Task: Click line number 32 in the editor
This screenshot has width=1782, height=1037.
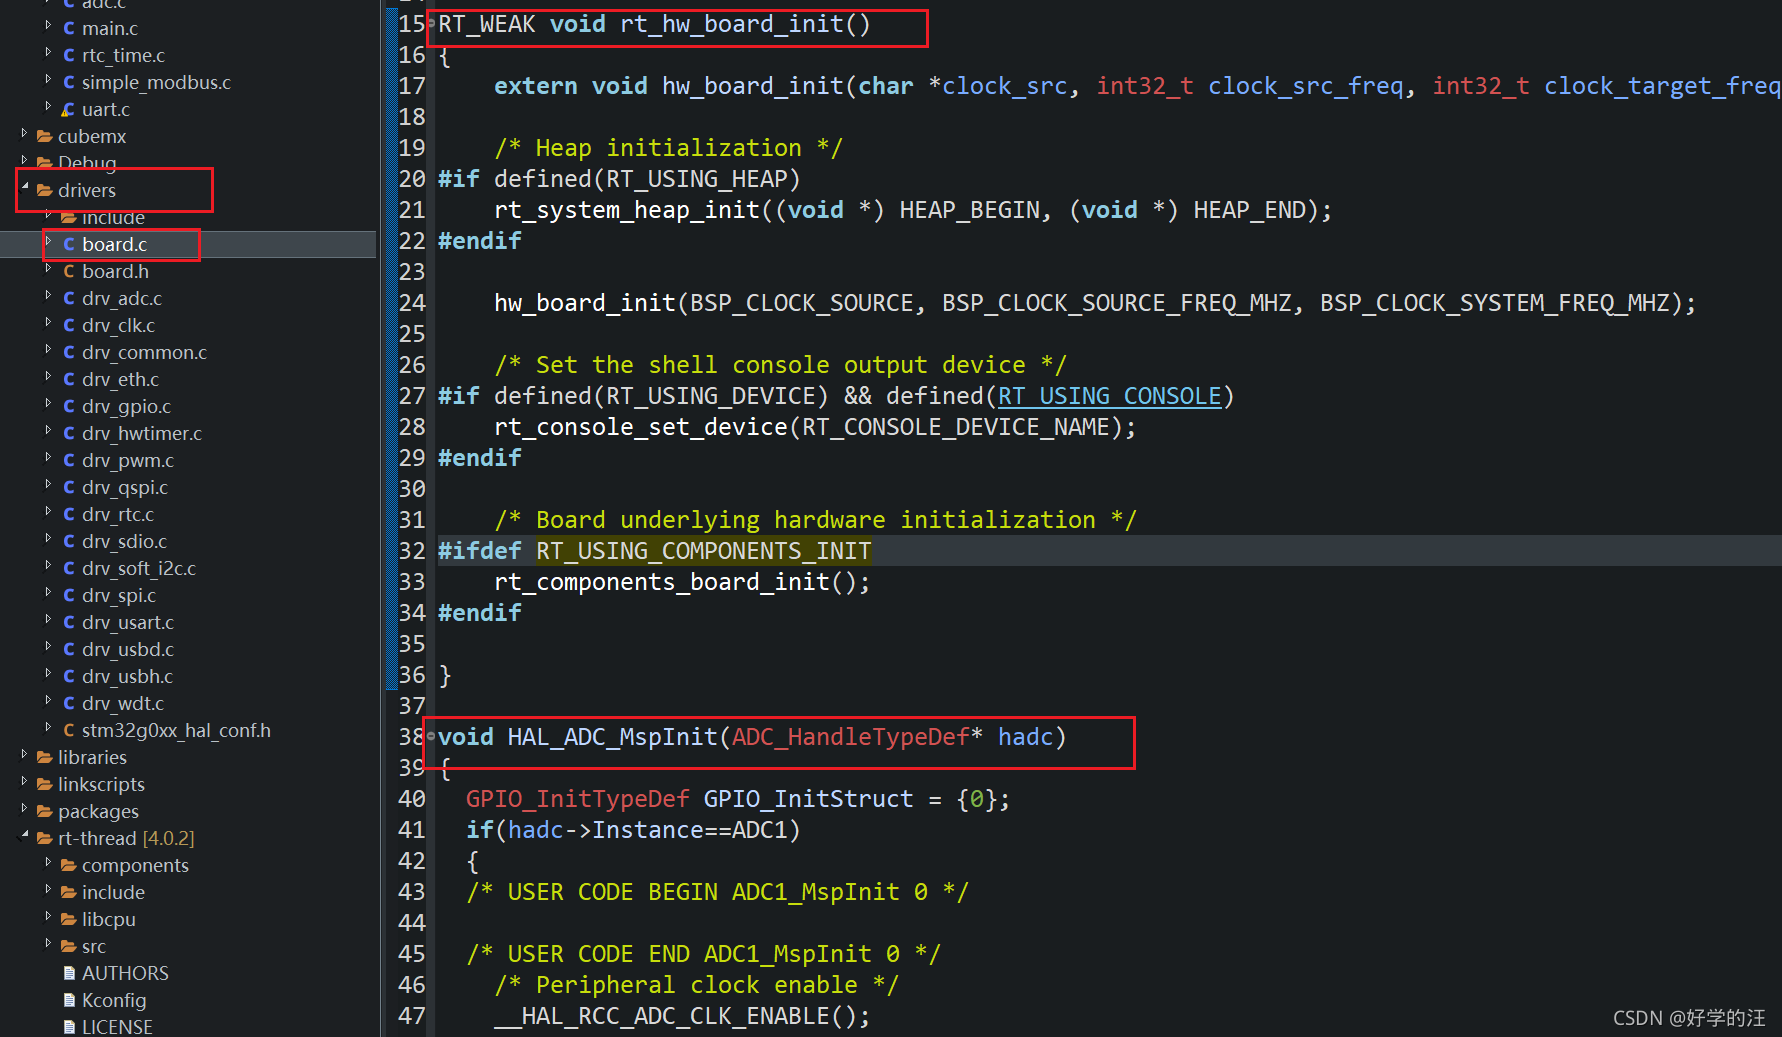Action: [411, 550]
